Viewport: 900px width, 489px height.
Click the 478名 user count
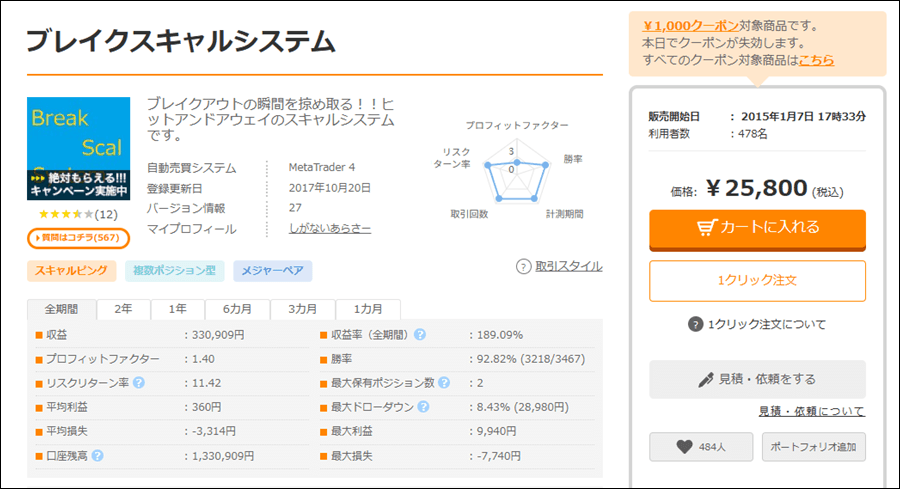[x=753, y=134]
